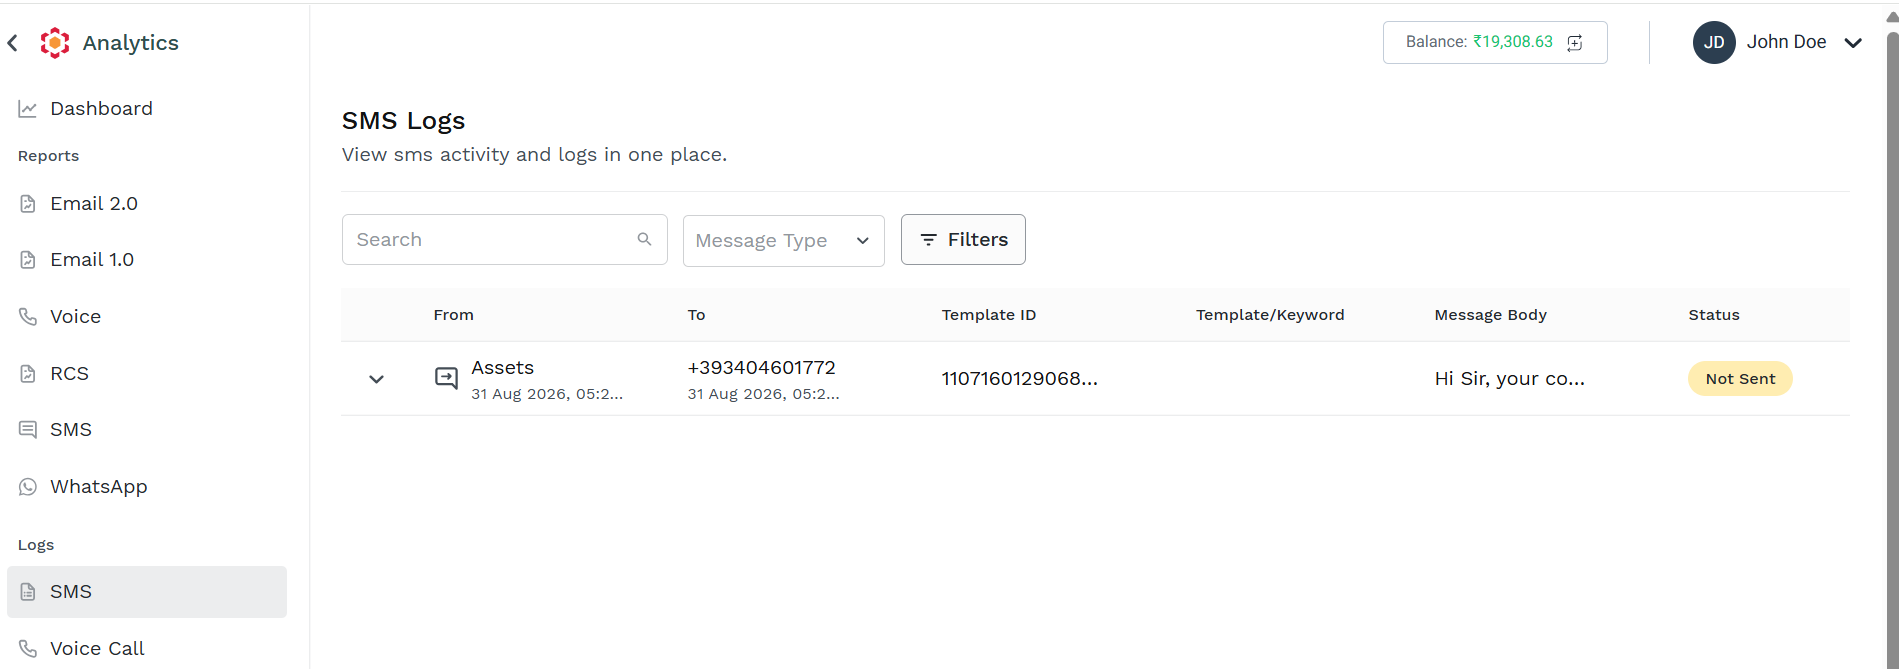Click the message icon in Assets row
This screenshot has height=669, width=1899.
(446, 378)
